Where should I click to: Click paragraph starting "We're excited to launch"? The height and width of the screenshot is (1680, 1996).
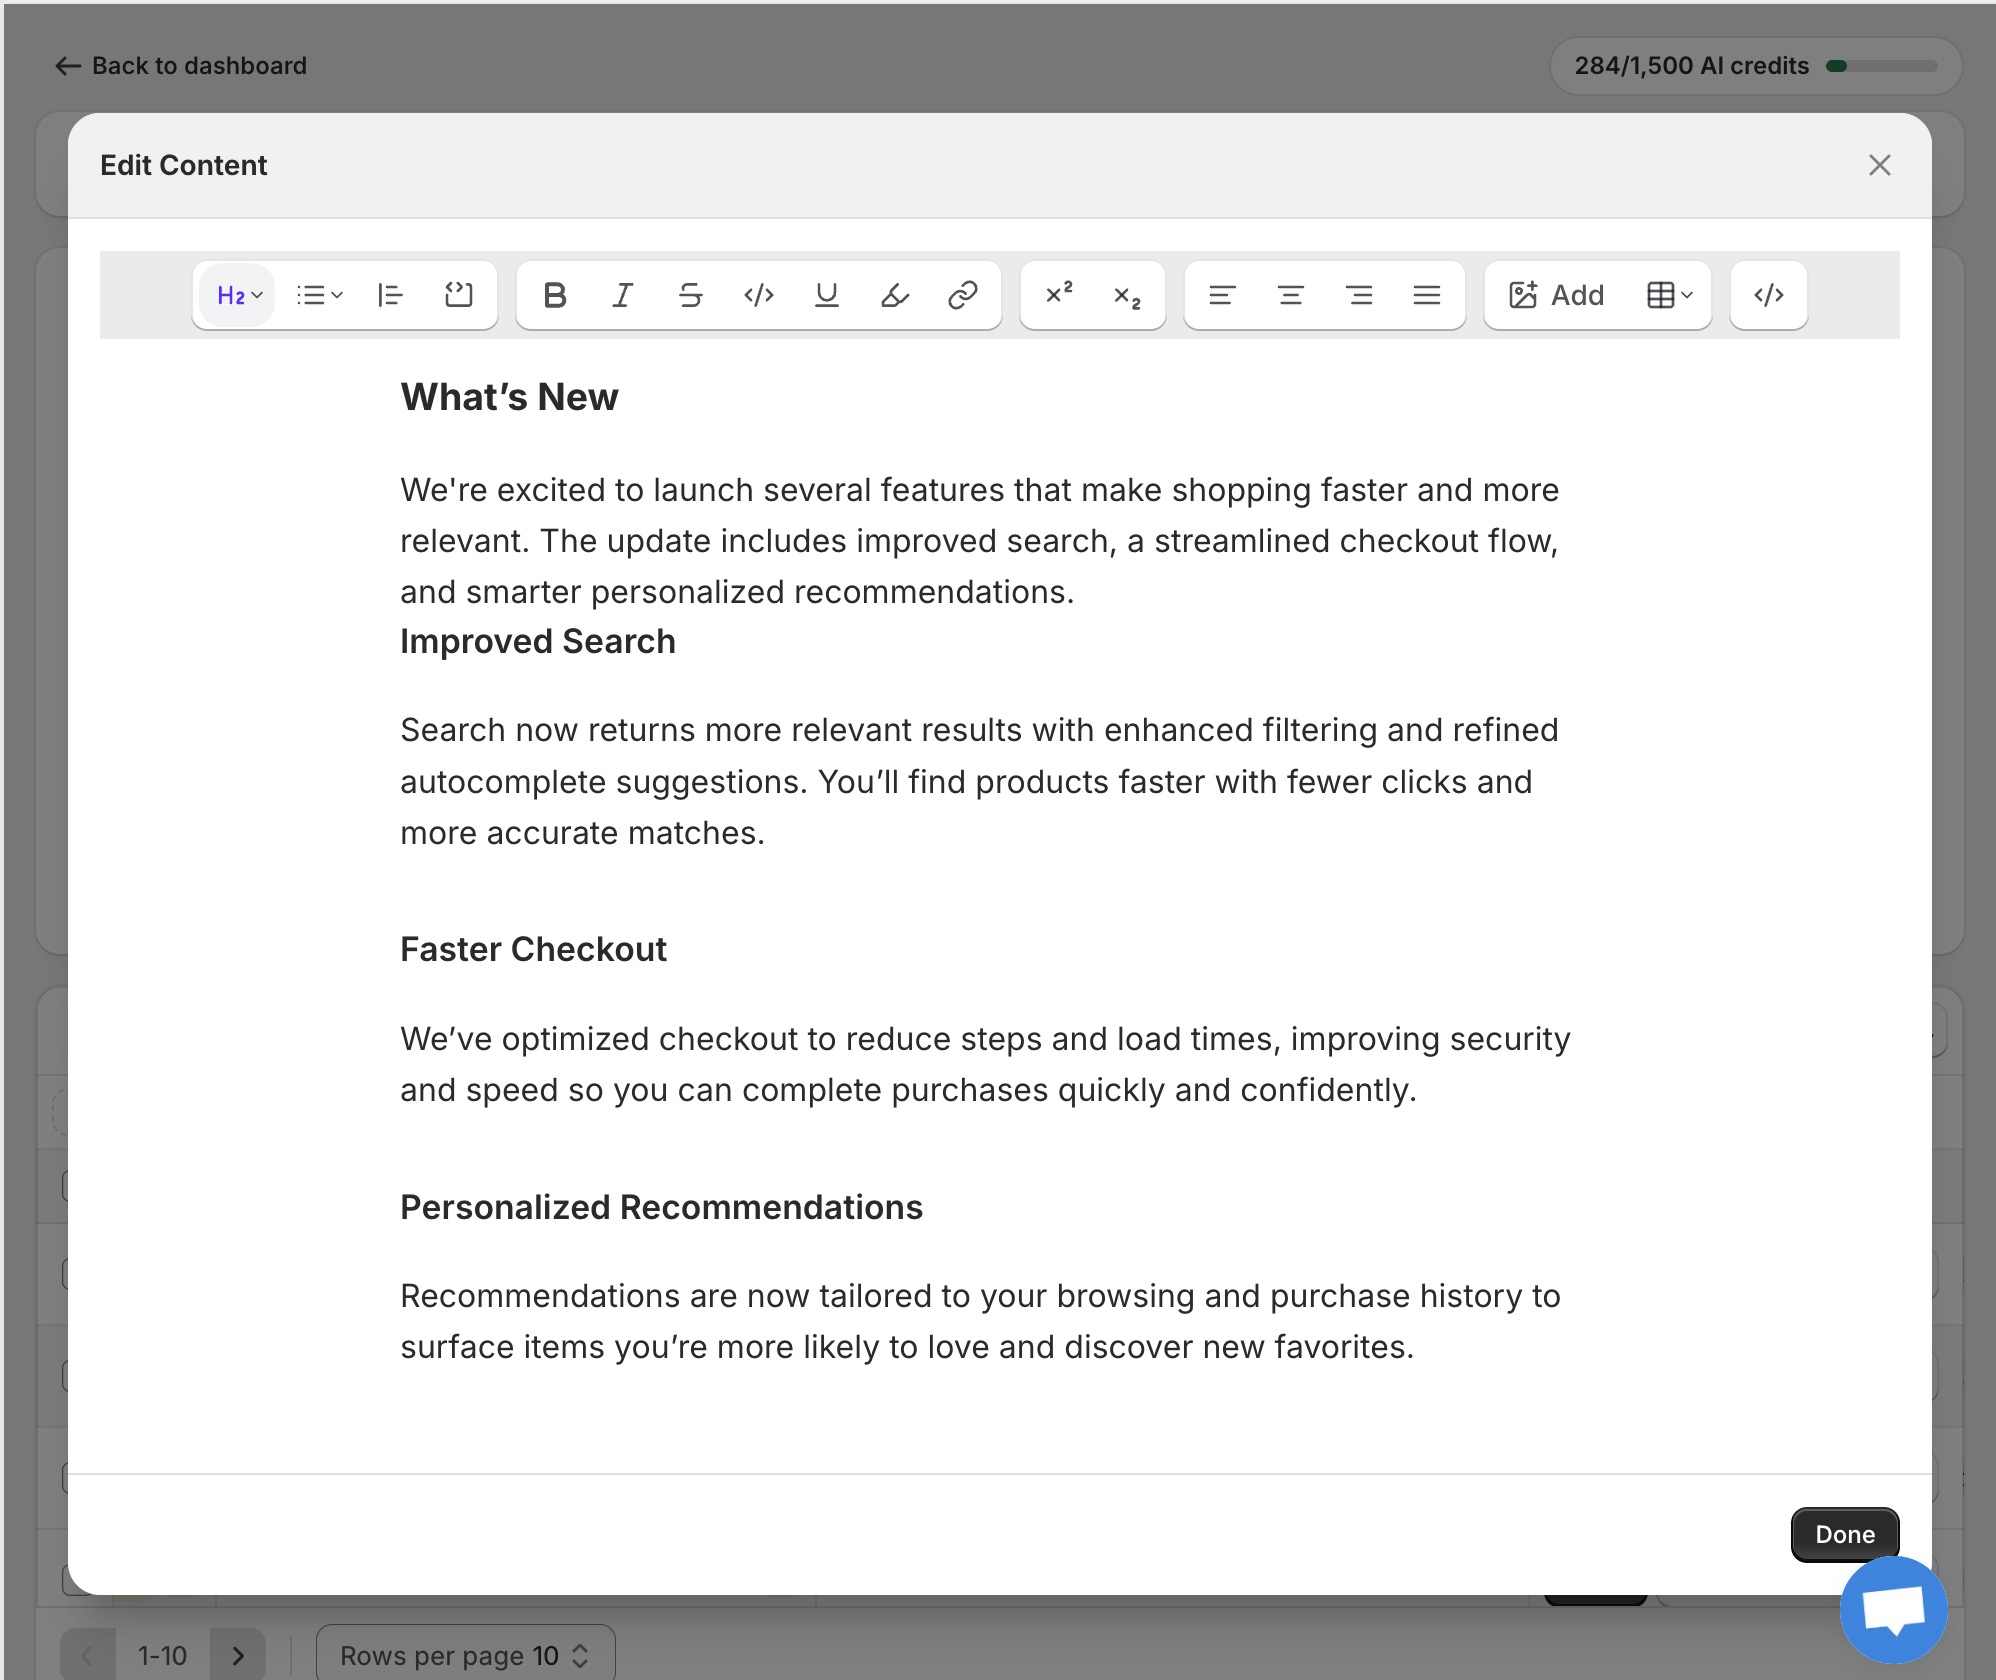tap(980, 541)
